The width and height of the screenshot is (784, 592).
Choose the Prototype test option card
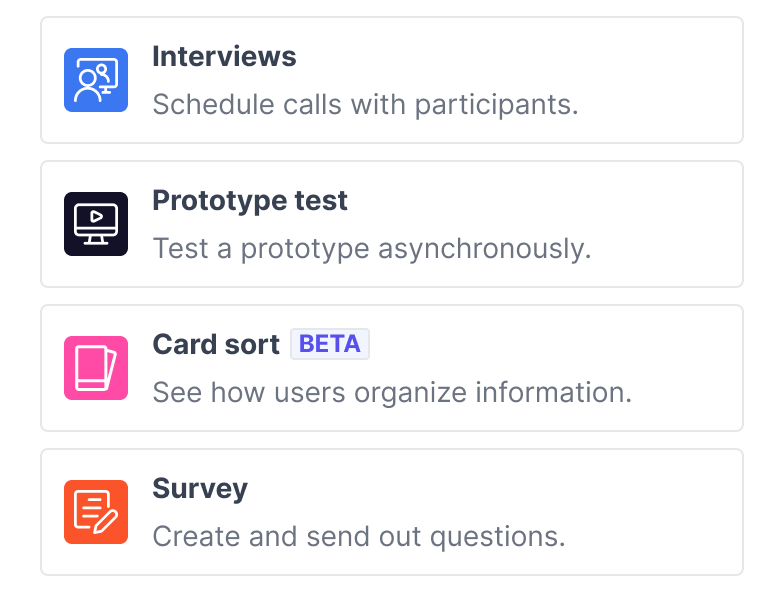[392, 224]
